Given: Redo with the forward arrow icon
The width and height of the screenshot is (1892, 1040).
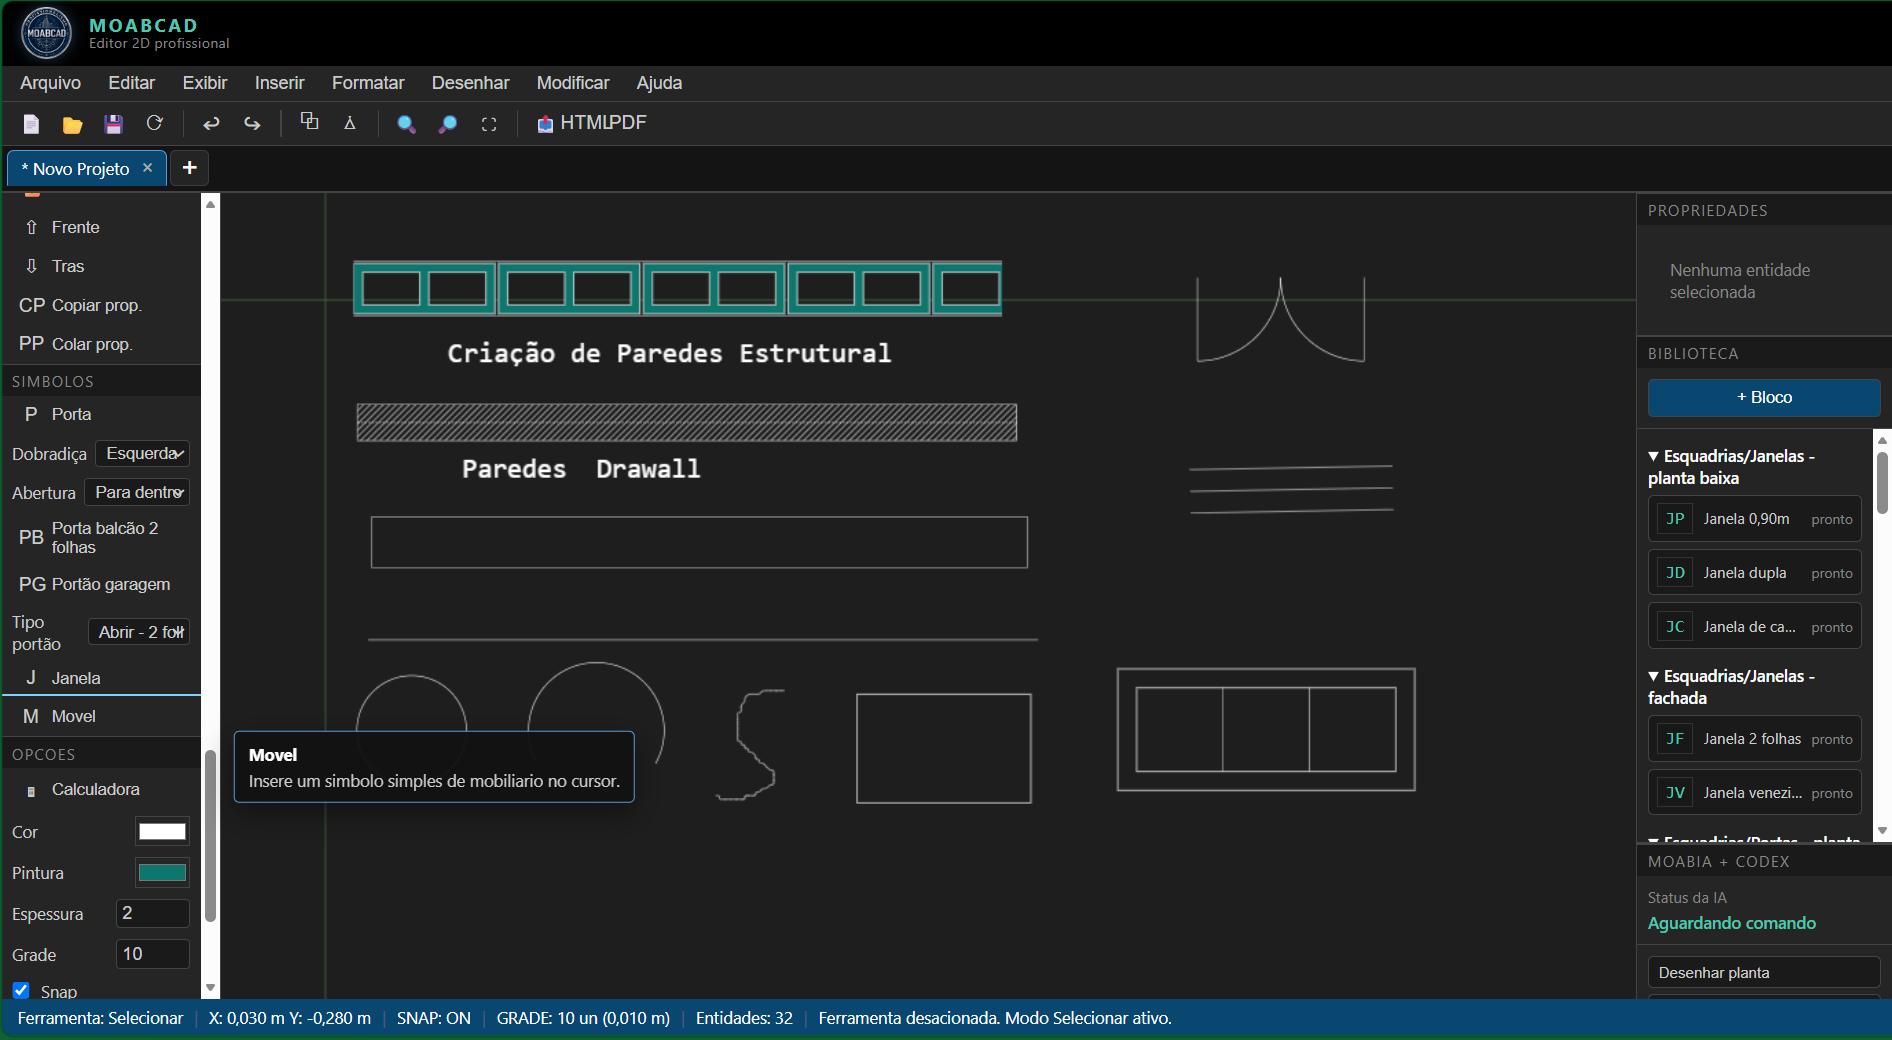Looking at the screenshot, I should pyautogui.click(x=252, y=123).
